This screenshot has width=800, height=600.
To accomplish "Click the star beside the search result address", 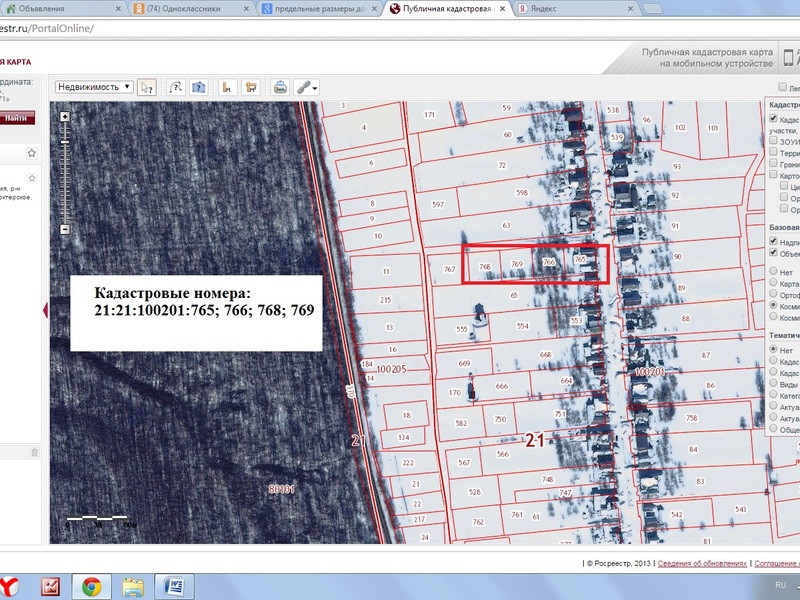I will click(x=32, y=178).
